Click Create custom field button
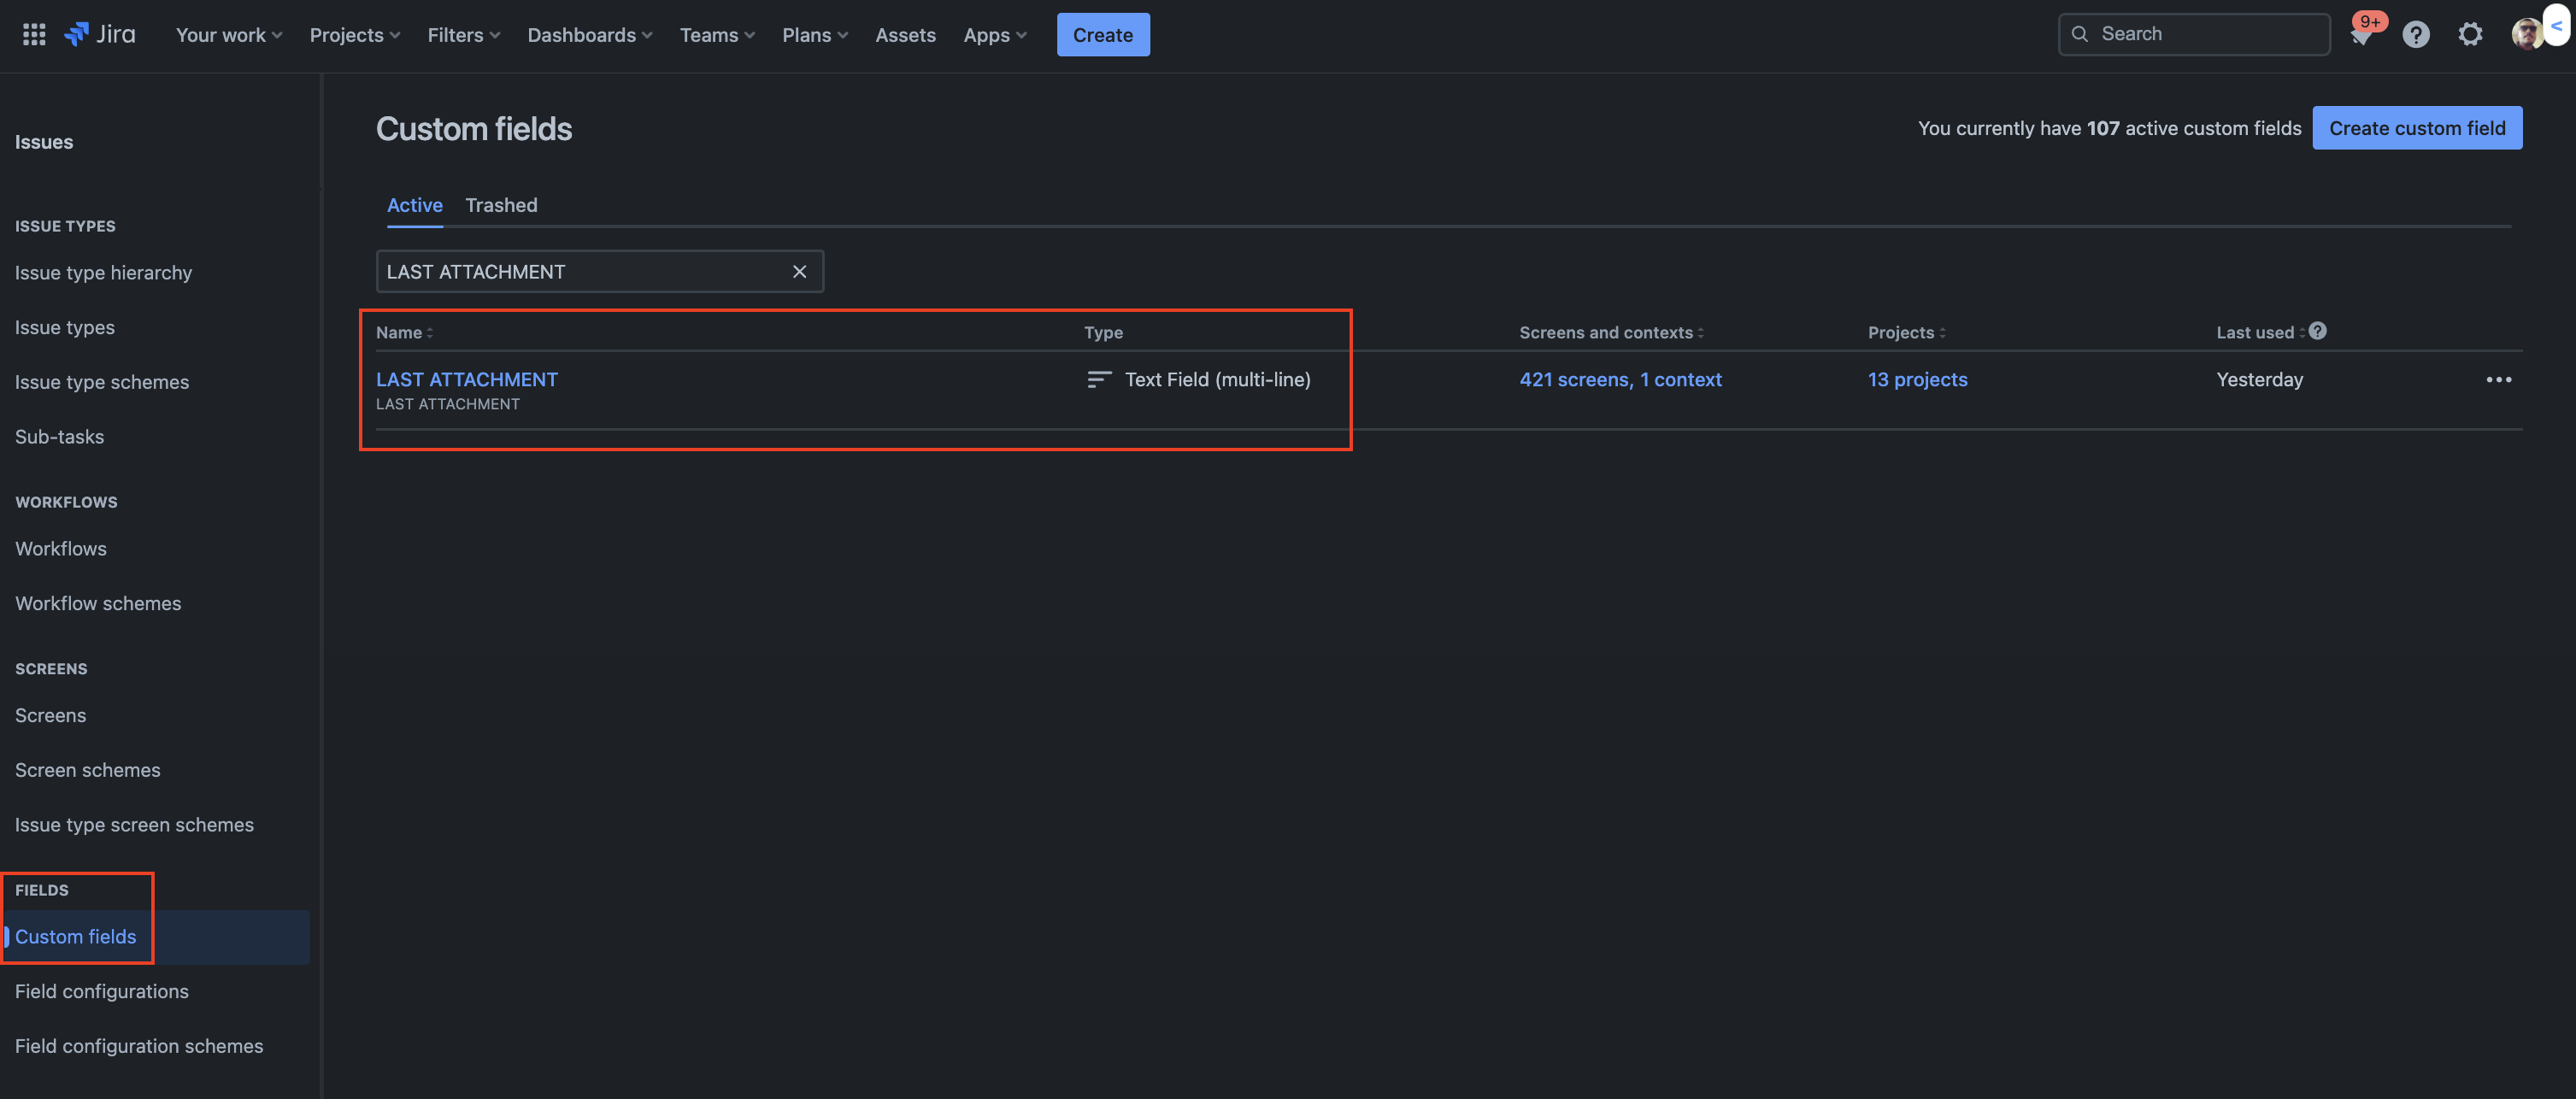 pyautogui.click(x=2416, y=128)
